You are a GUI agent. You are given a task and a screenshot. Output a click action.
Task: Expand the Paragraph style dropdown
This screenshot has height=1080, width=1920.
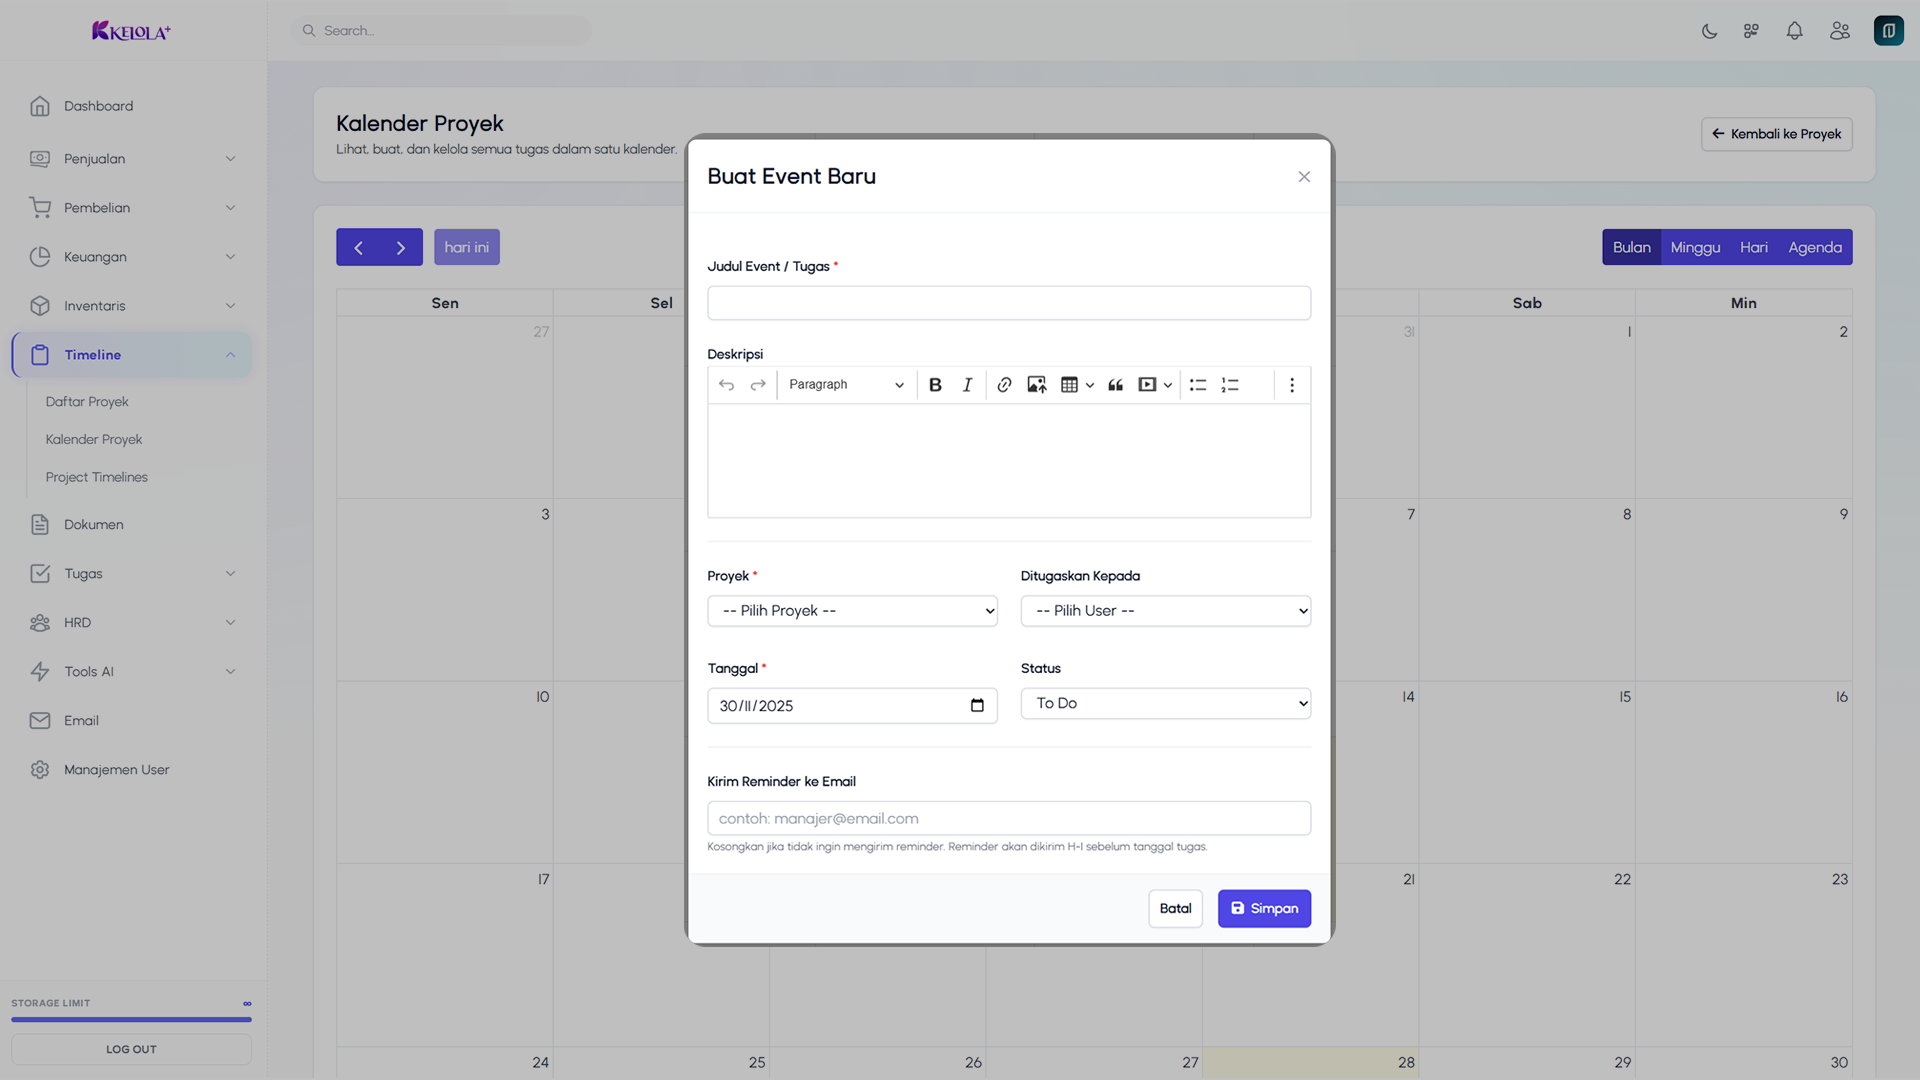click(845, 384)
